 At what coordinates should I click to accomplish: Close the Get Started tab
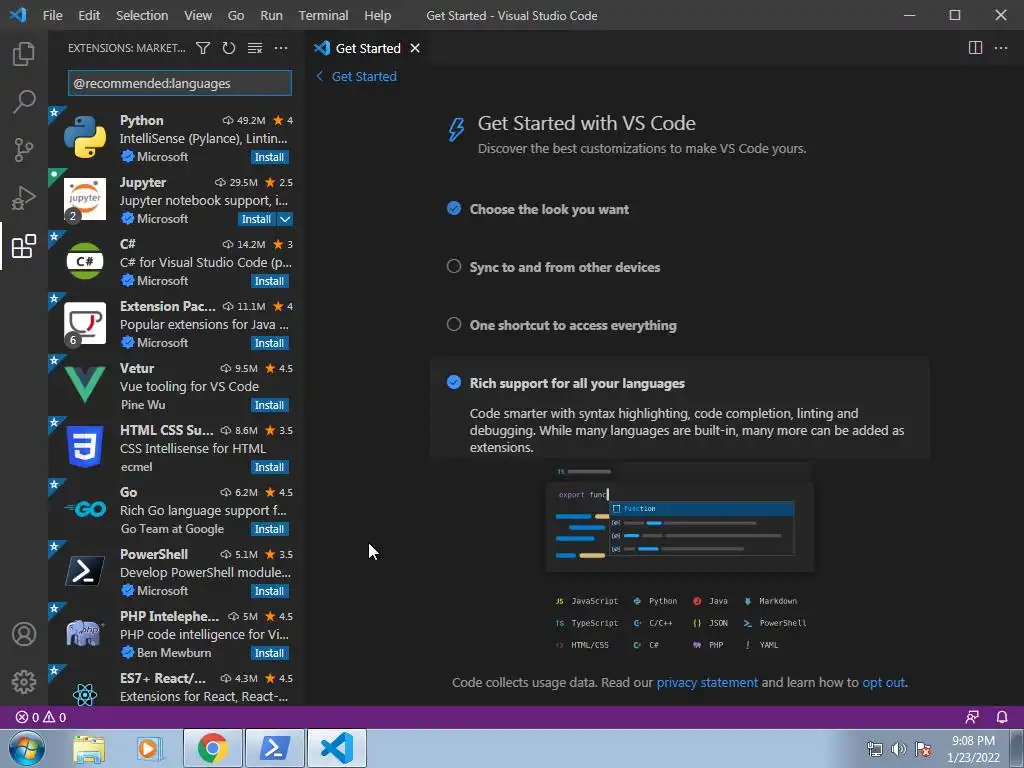415,48
